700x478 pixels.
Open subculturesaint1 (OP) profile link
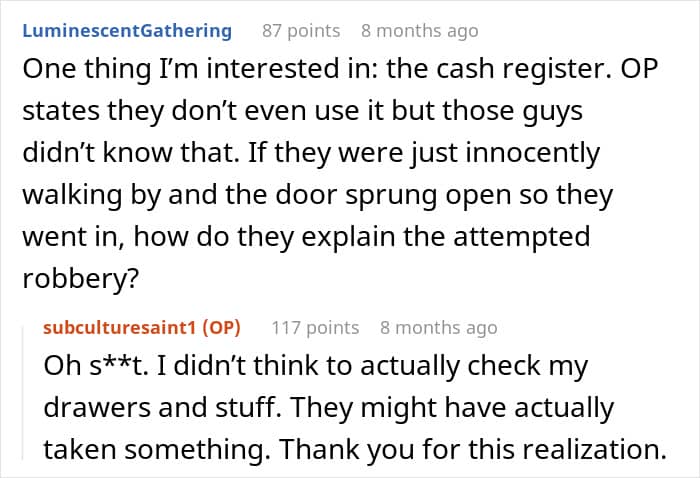click(x=142, y=328)
